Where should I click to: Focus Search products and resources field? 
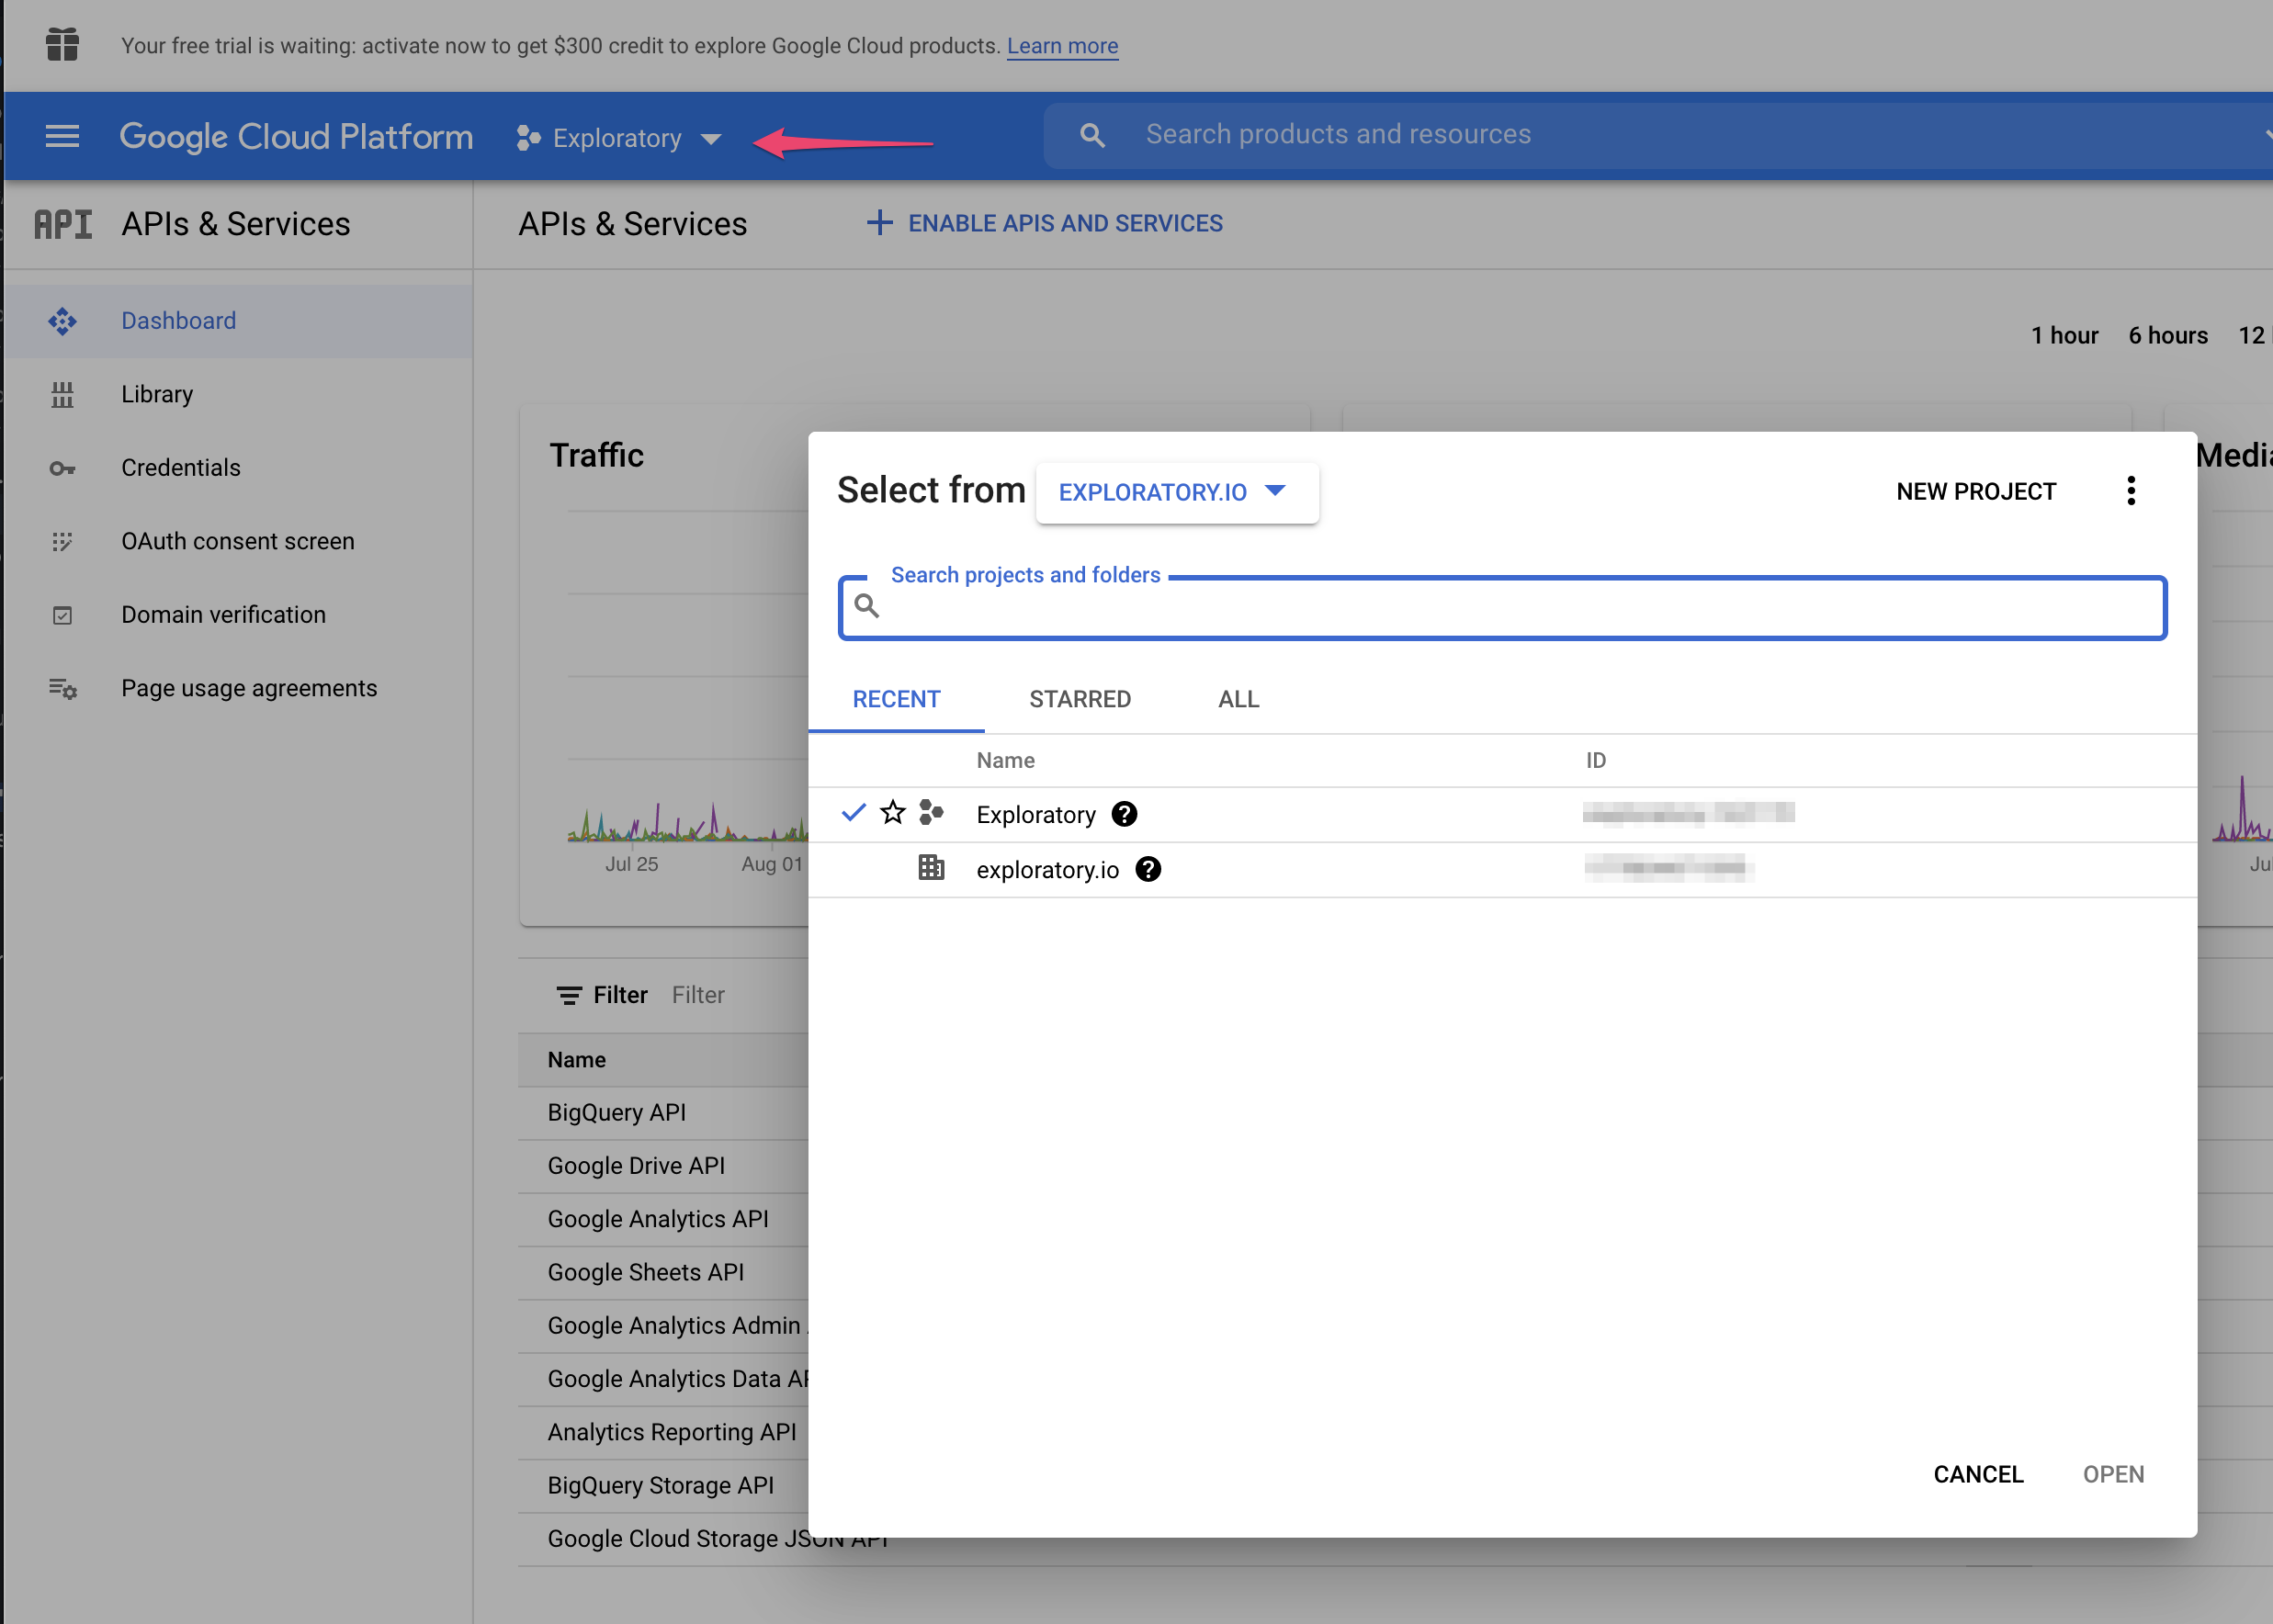[1660, 135]
